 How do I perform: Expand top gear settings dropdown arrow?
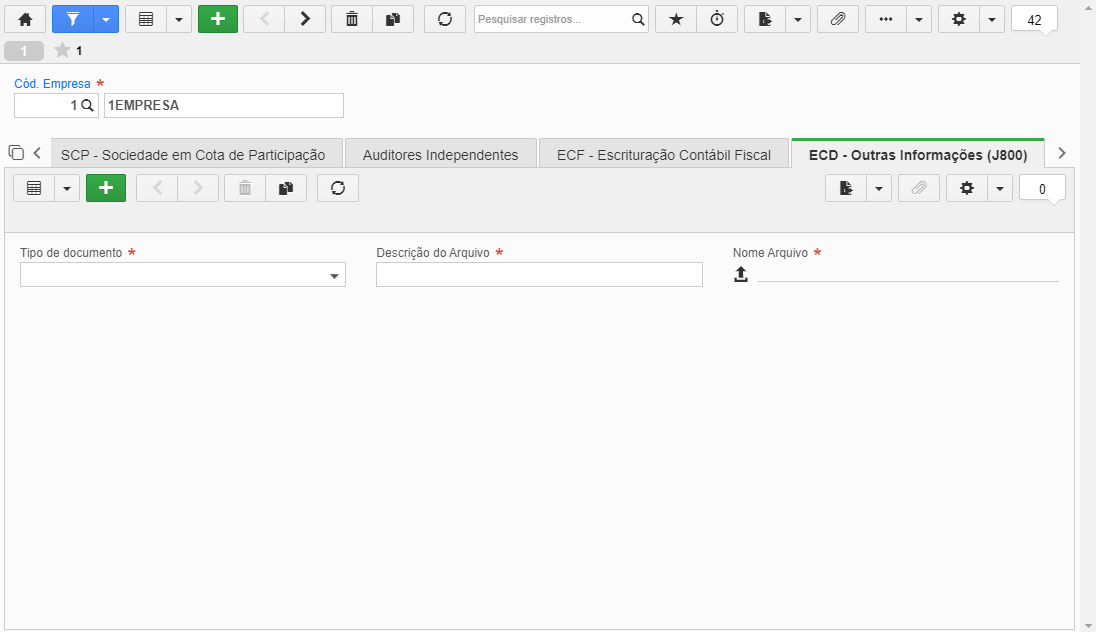tap(992, 20)
